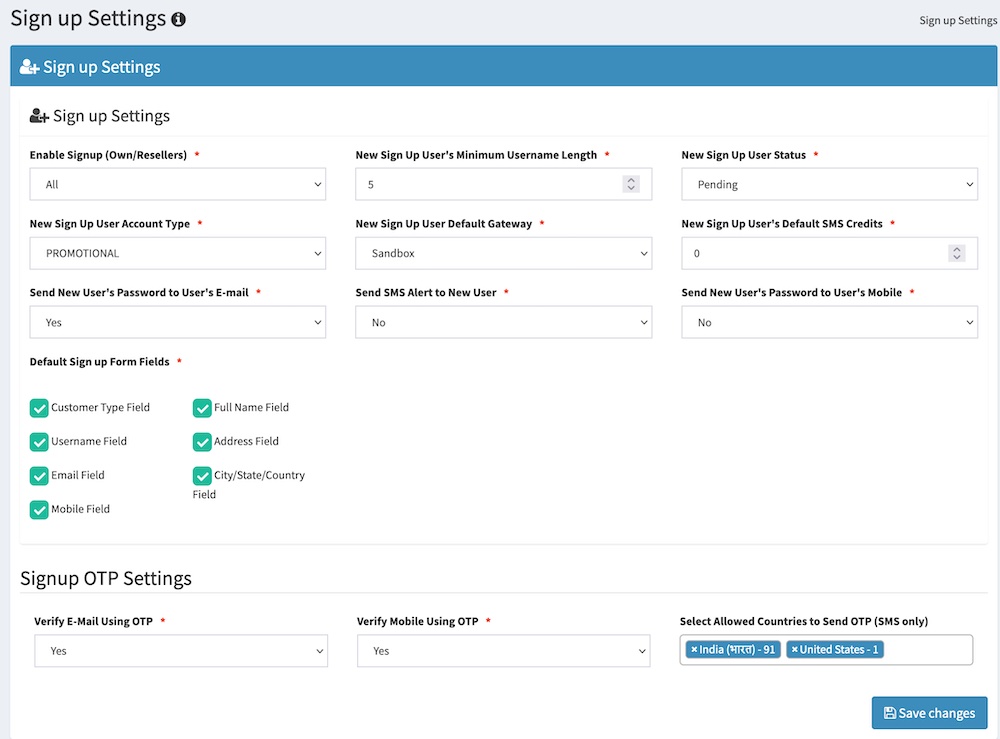The height and width of the screenshot is (739, 1000).
Task: Toggle Username Field checkbox
Action: 39,442
